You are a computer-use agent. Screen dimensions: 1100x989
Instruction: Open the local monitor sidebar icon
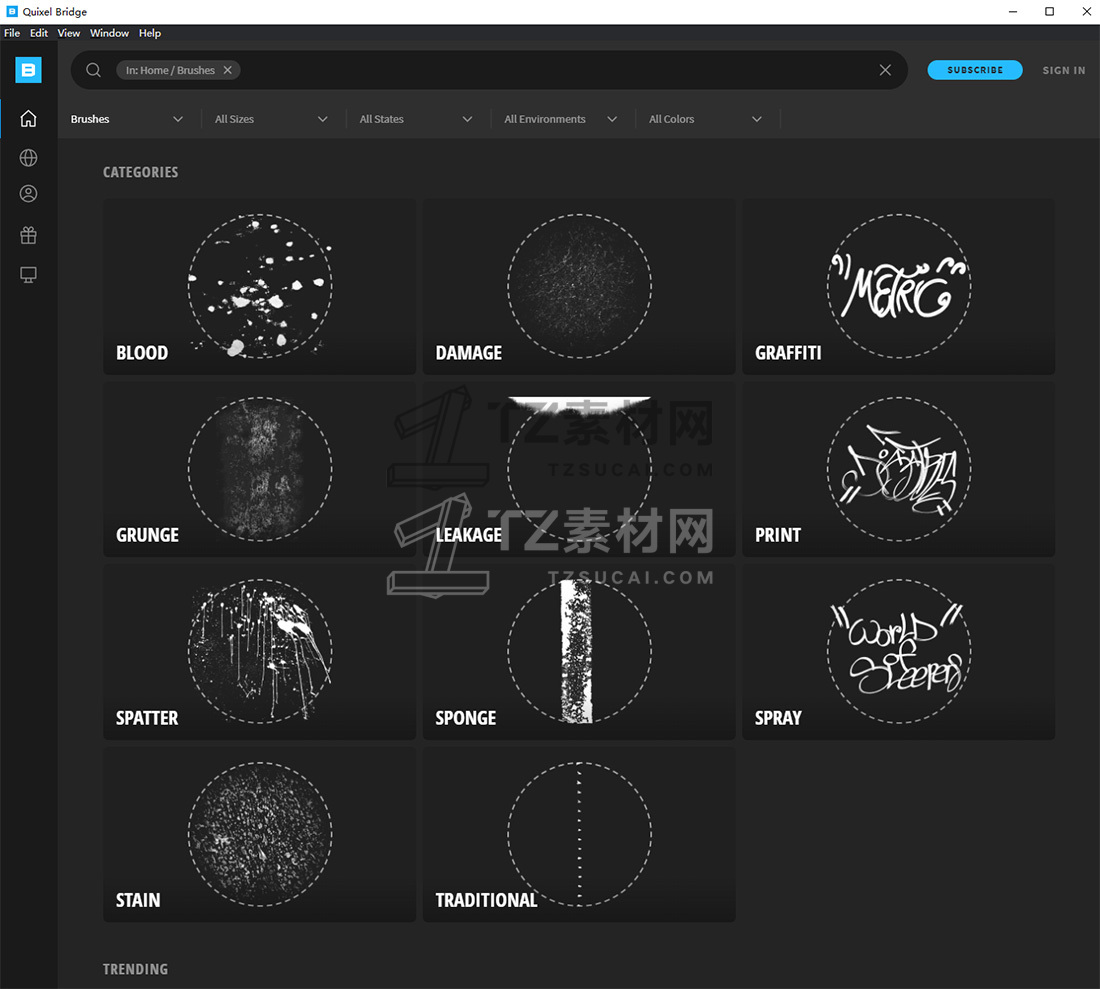[28, 274]
